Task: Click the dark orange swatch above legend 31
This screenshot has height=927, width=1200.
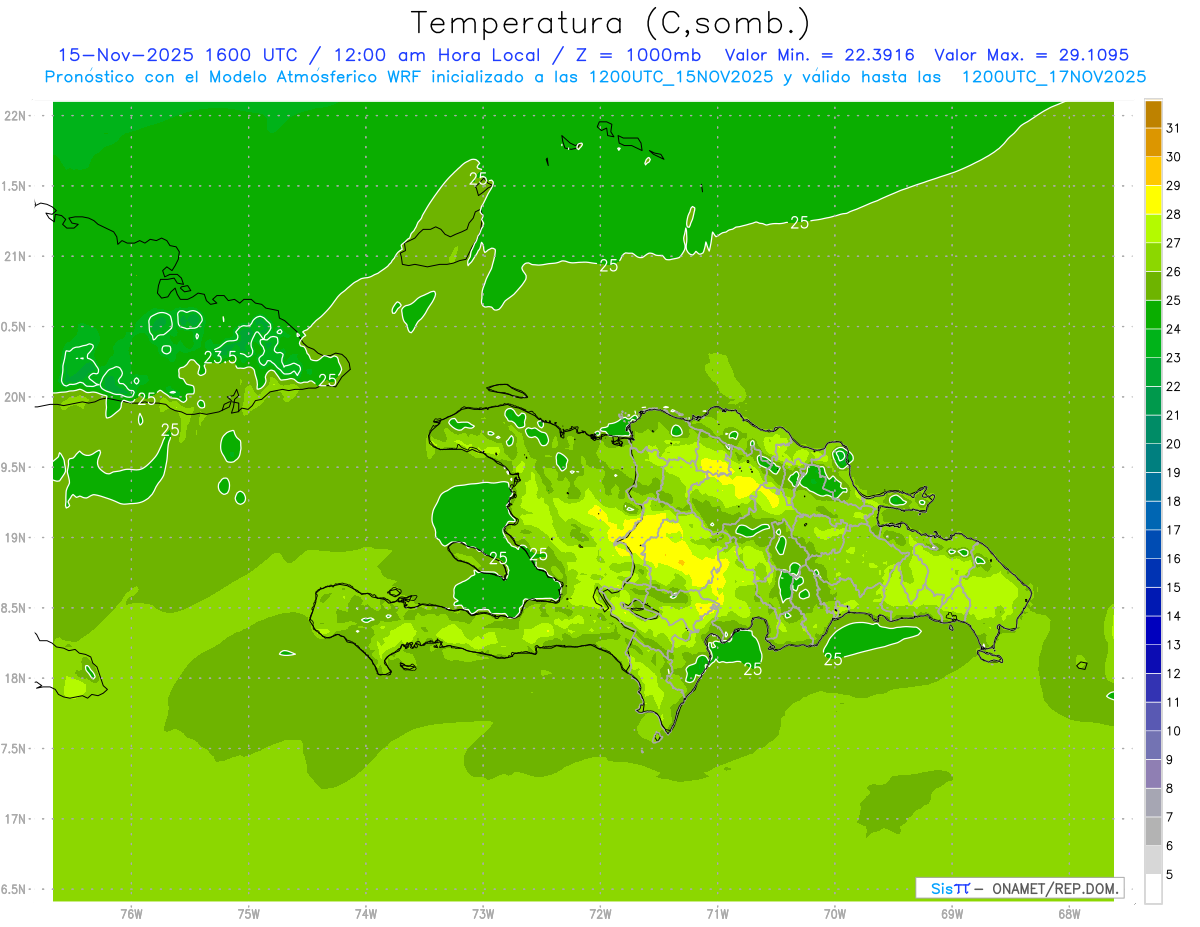Action: pos(1153,114)
